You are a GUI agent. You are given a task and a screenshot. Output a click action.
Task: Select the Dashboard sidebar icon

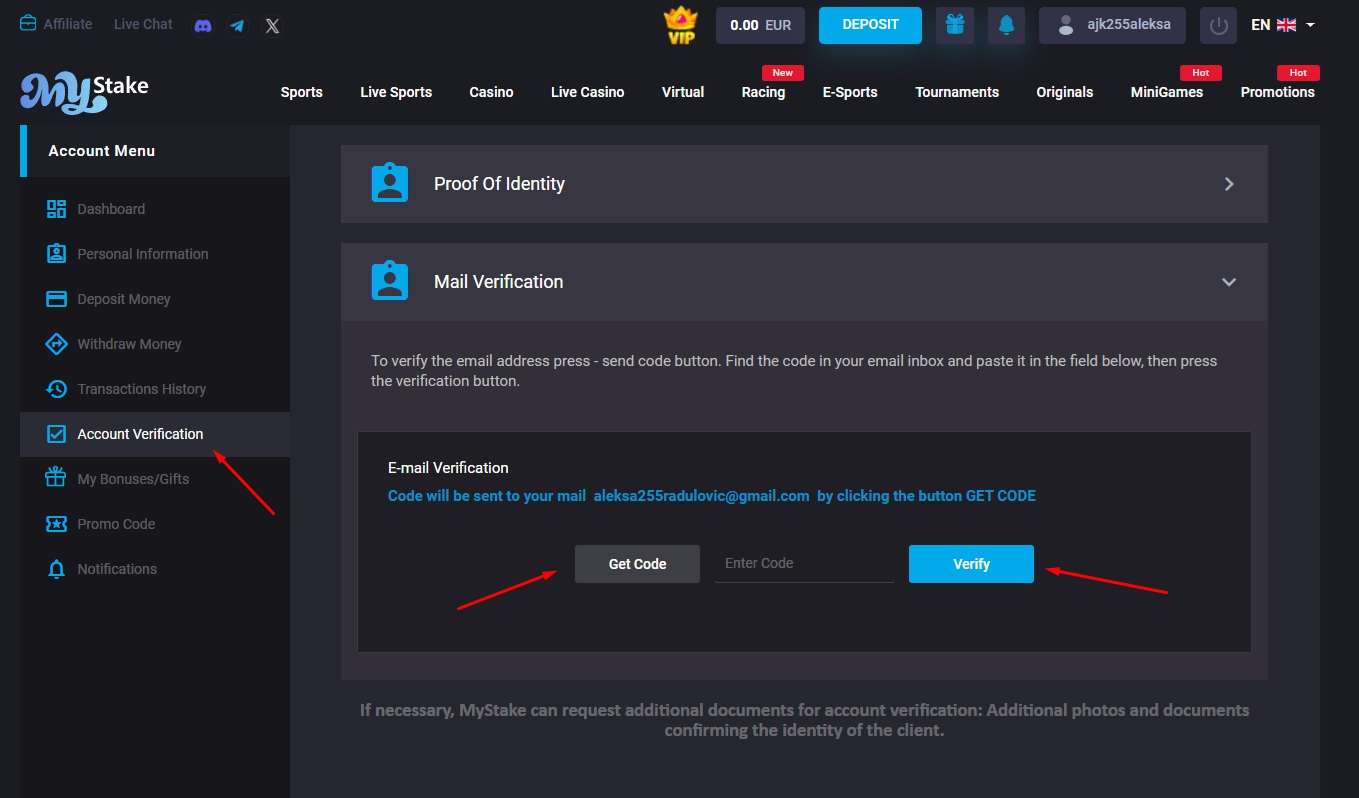(x=56, y=208)
